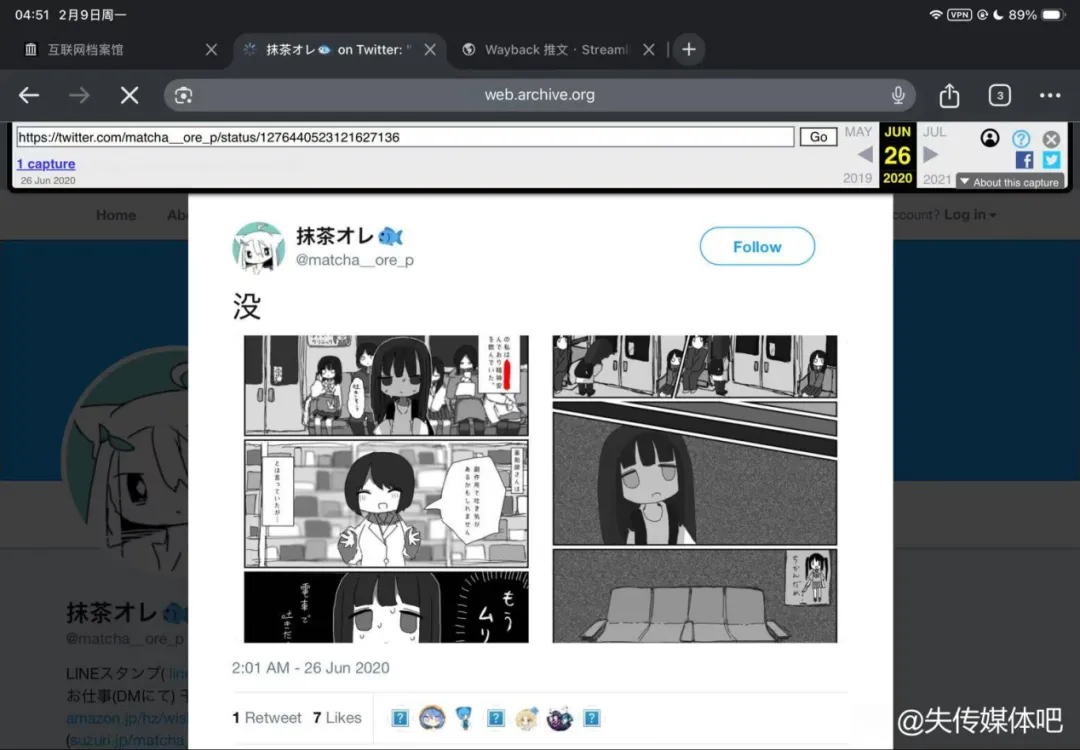
Task: Open the Wayback help question icon
Action: click(1021, 139)
